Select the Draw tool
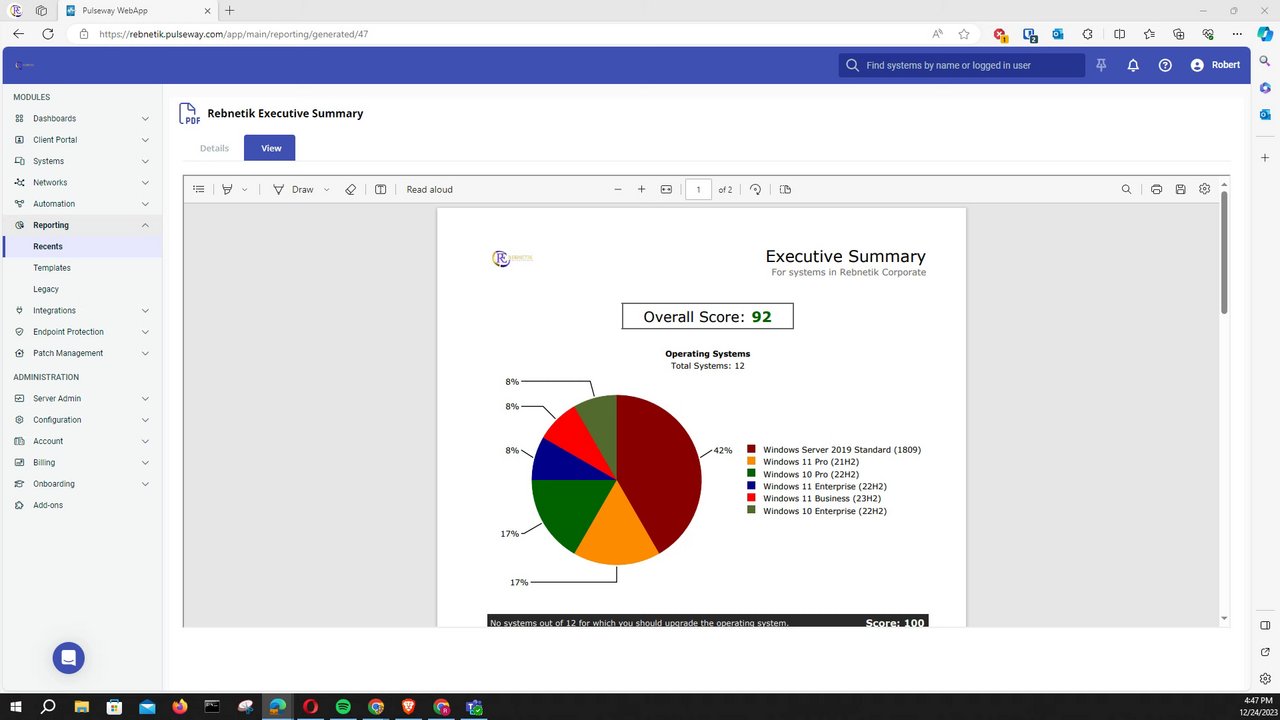Image resolution: width=1280 pixels, height=720 pixels. tap(293, 189)
